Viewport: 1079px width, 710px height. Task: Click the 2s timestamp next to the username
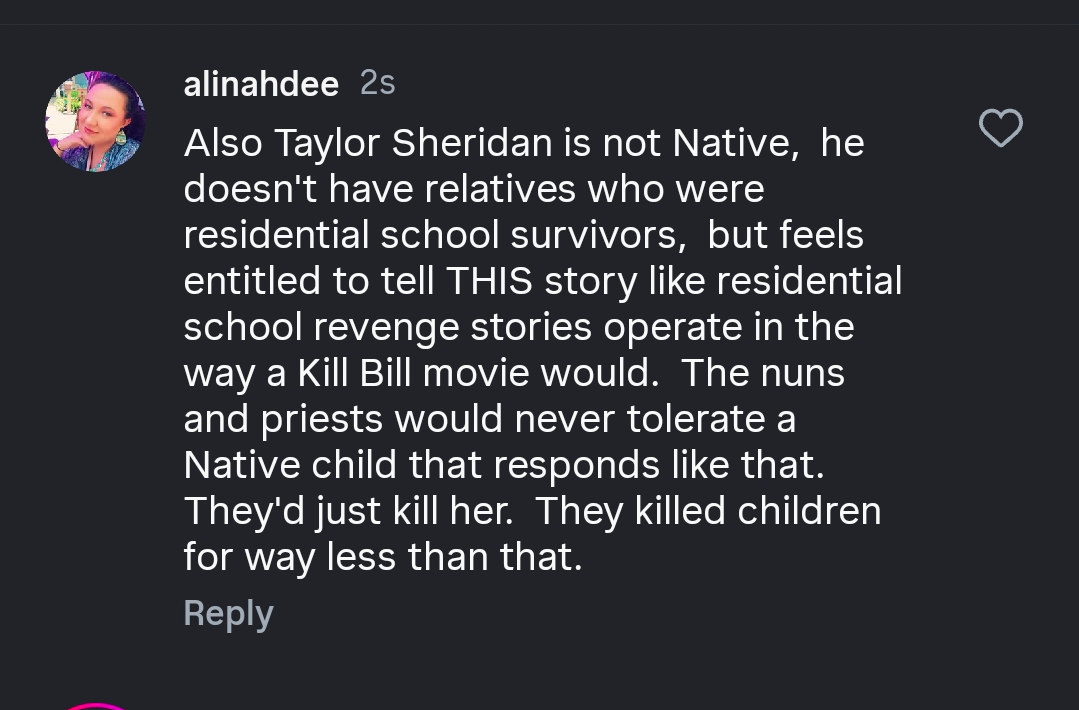[377, 83]
